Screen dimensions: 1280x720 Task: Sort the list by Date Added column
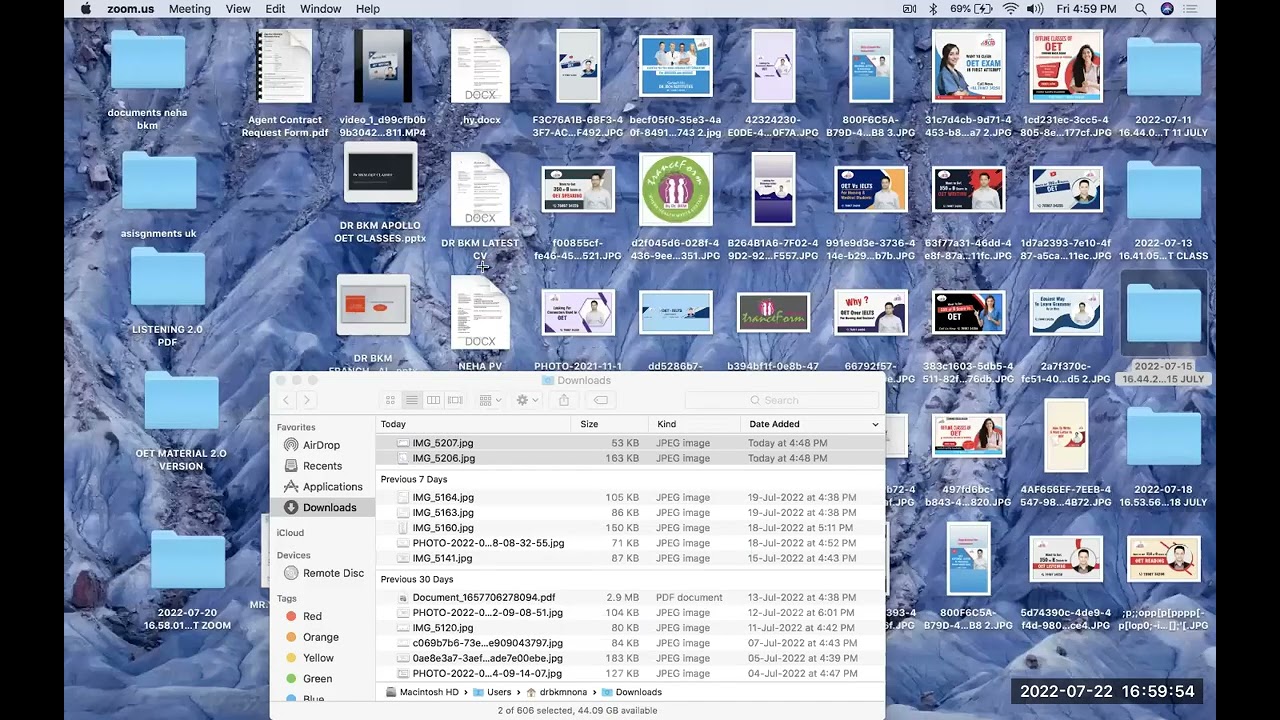(x=813, y=424)
